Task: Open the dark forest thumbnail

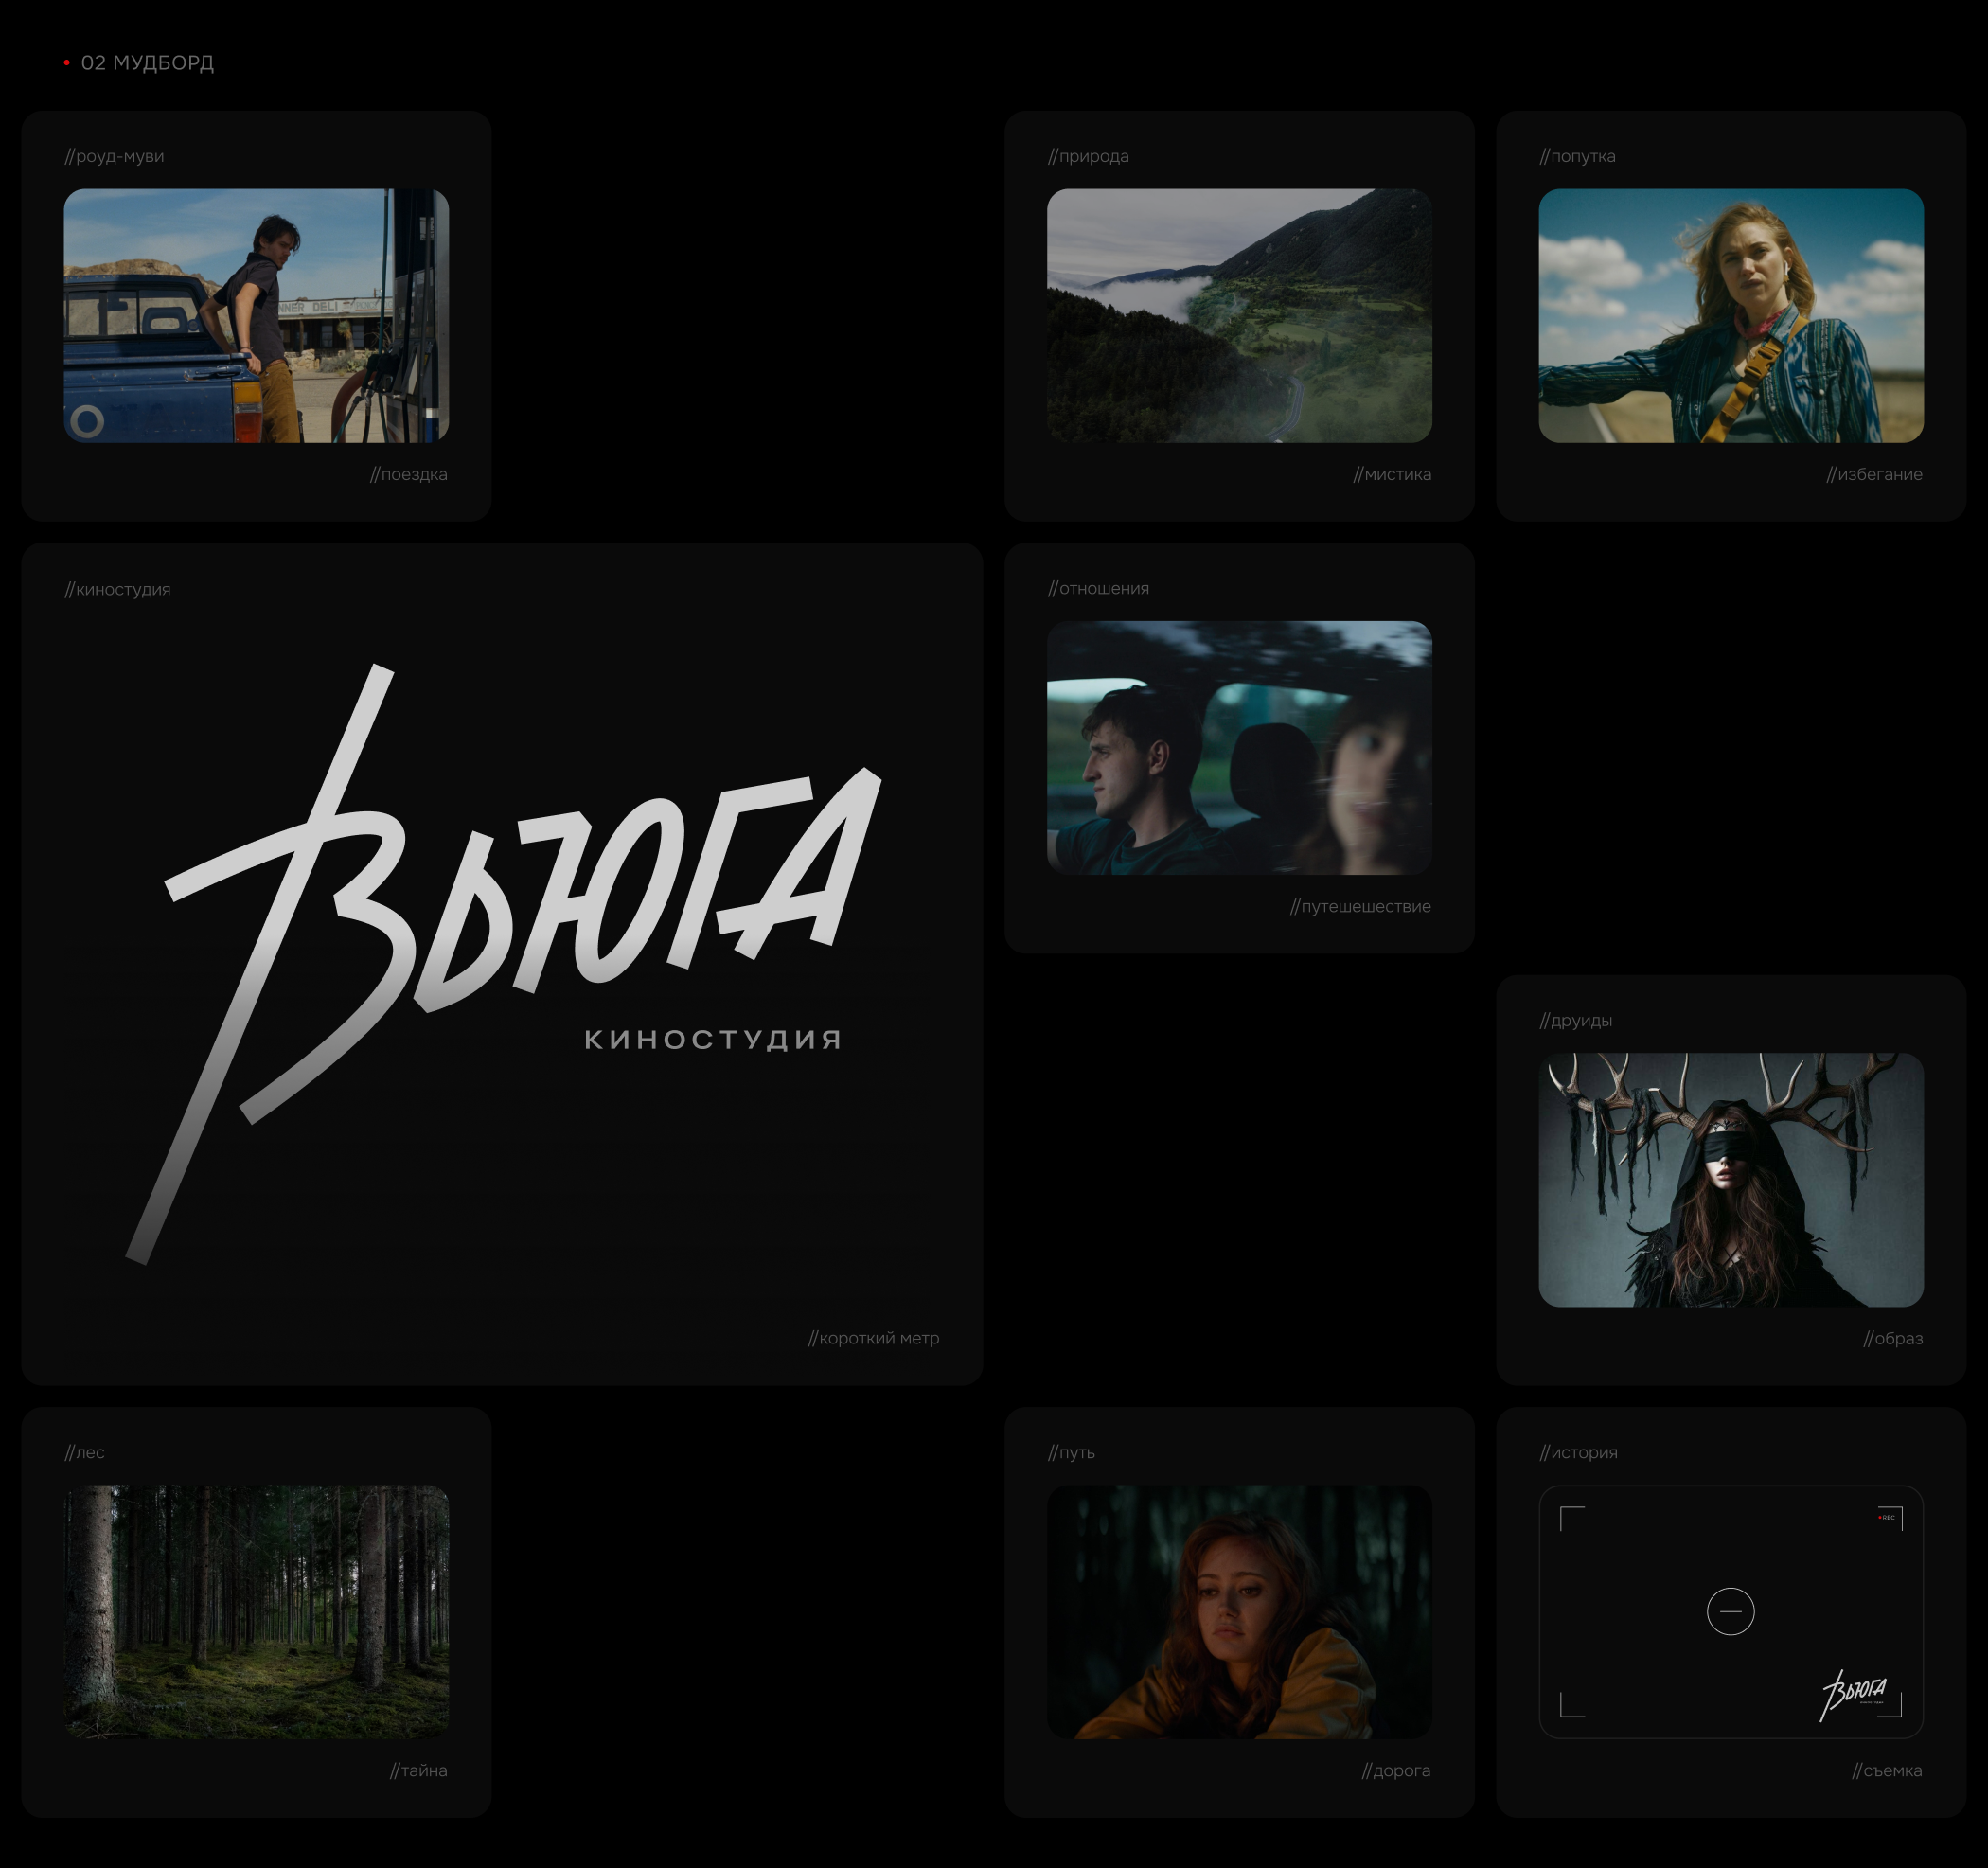Action: click(x=256, y=1611)
